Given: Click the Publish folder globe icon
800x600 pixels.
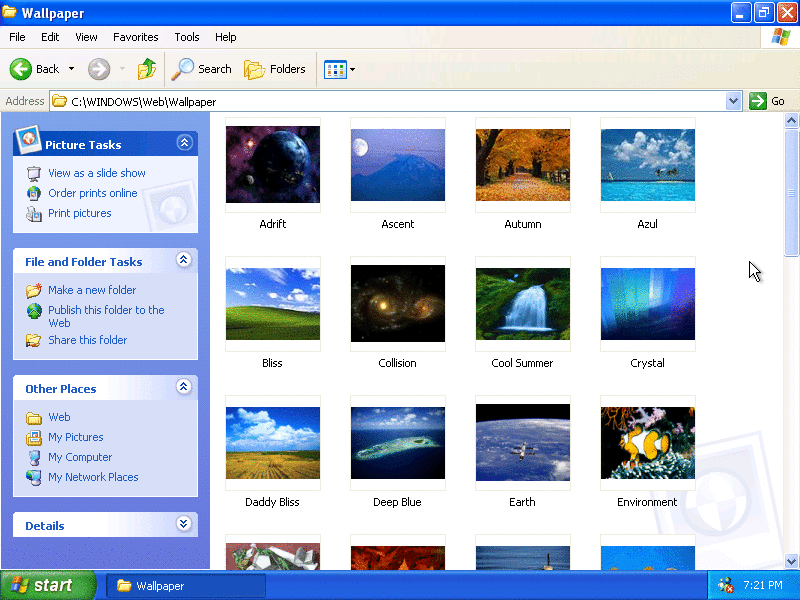Looking at the screenshot, I should [34, 311].
